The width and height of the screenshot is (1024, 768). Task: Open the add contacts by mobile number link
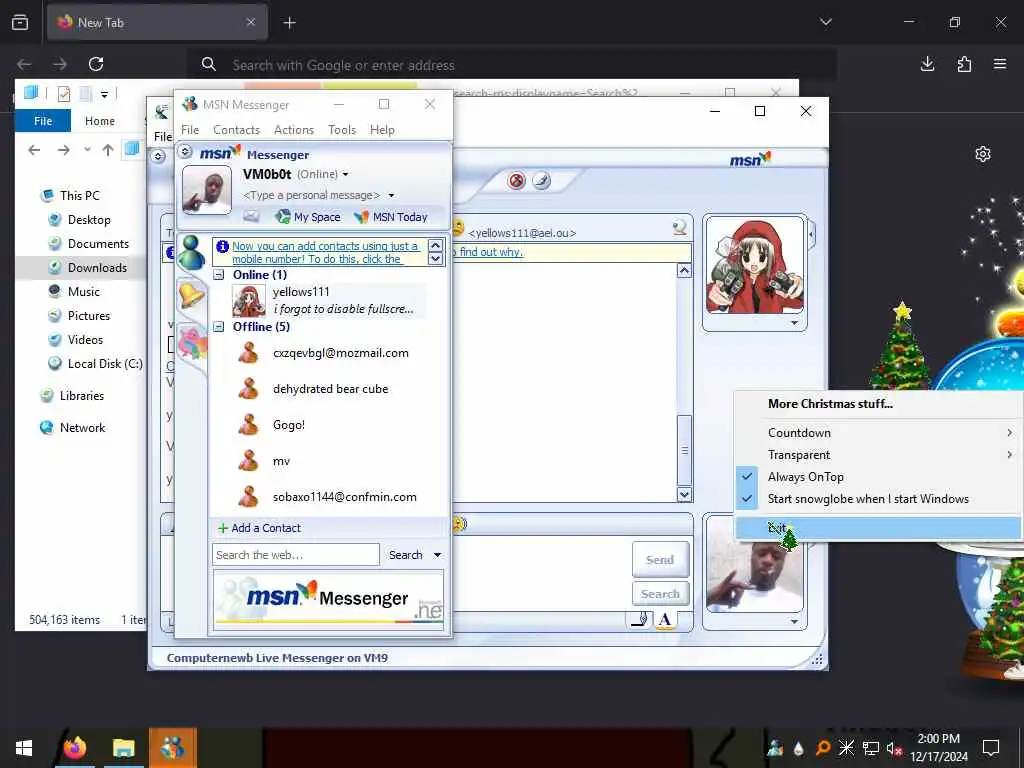[325, 253]
